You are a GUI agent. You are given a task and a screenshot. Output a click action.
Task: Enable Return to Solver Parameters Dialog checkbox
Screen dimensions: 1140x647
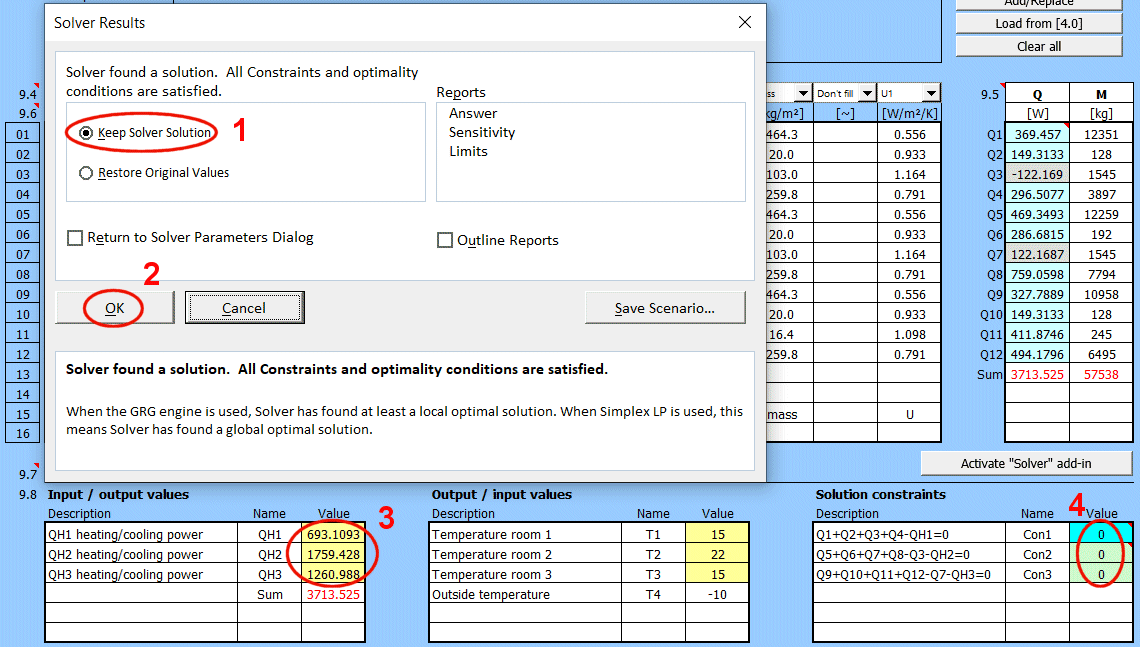click(75, 238)
